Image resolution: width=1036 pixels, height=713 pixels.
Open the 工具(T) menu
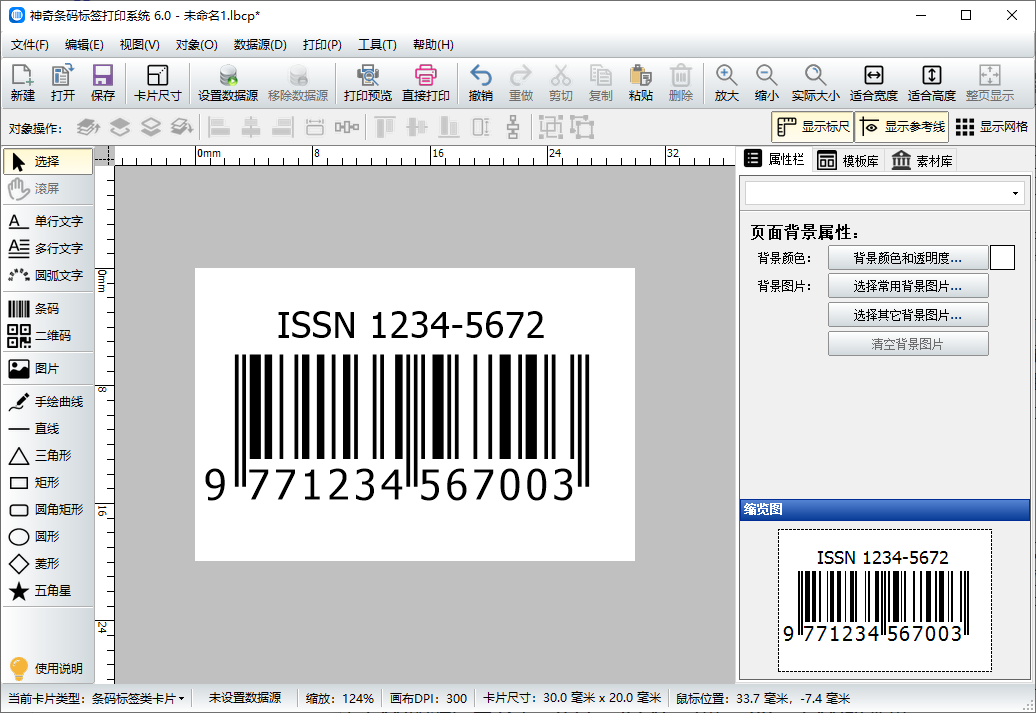(x=377, y=45)
